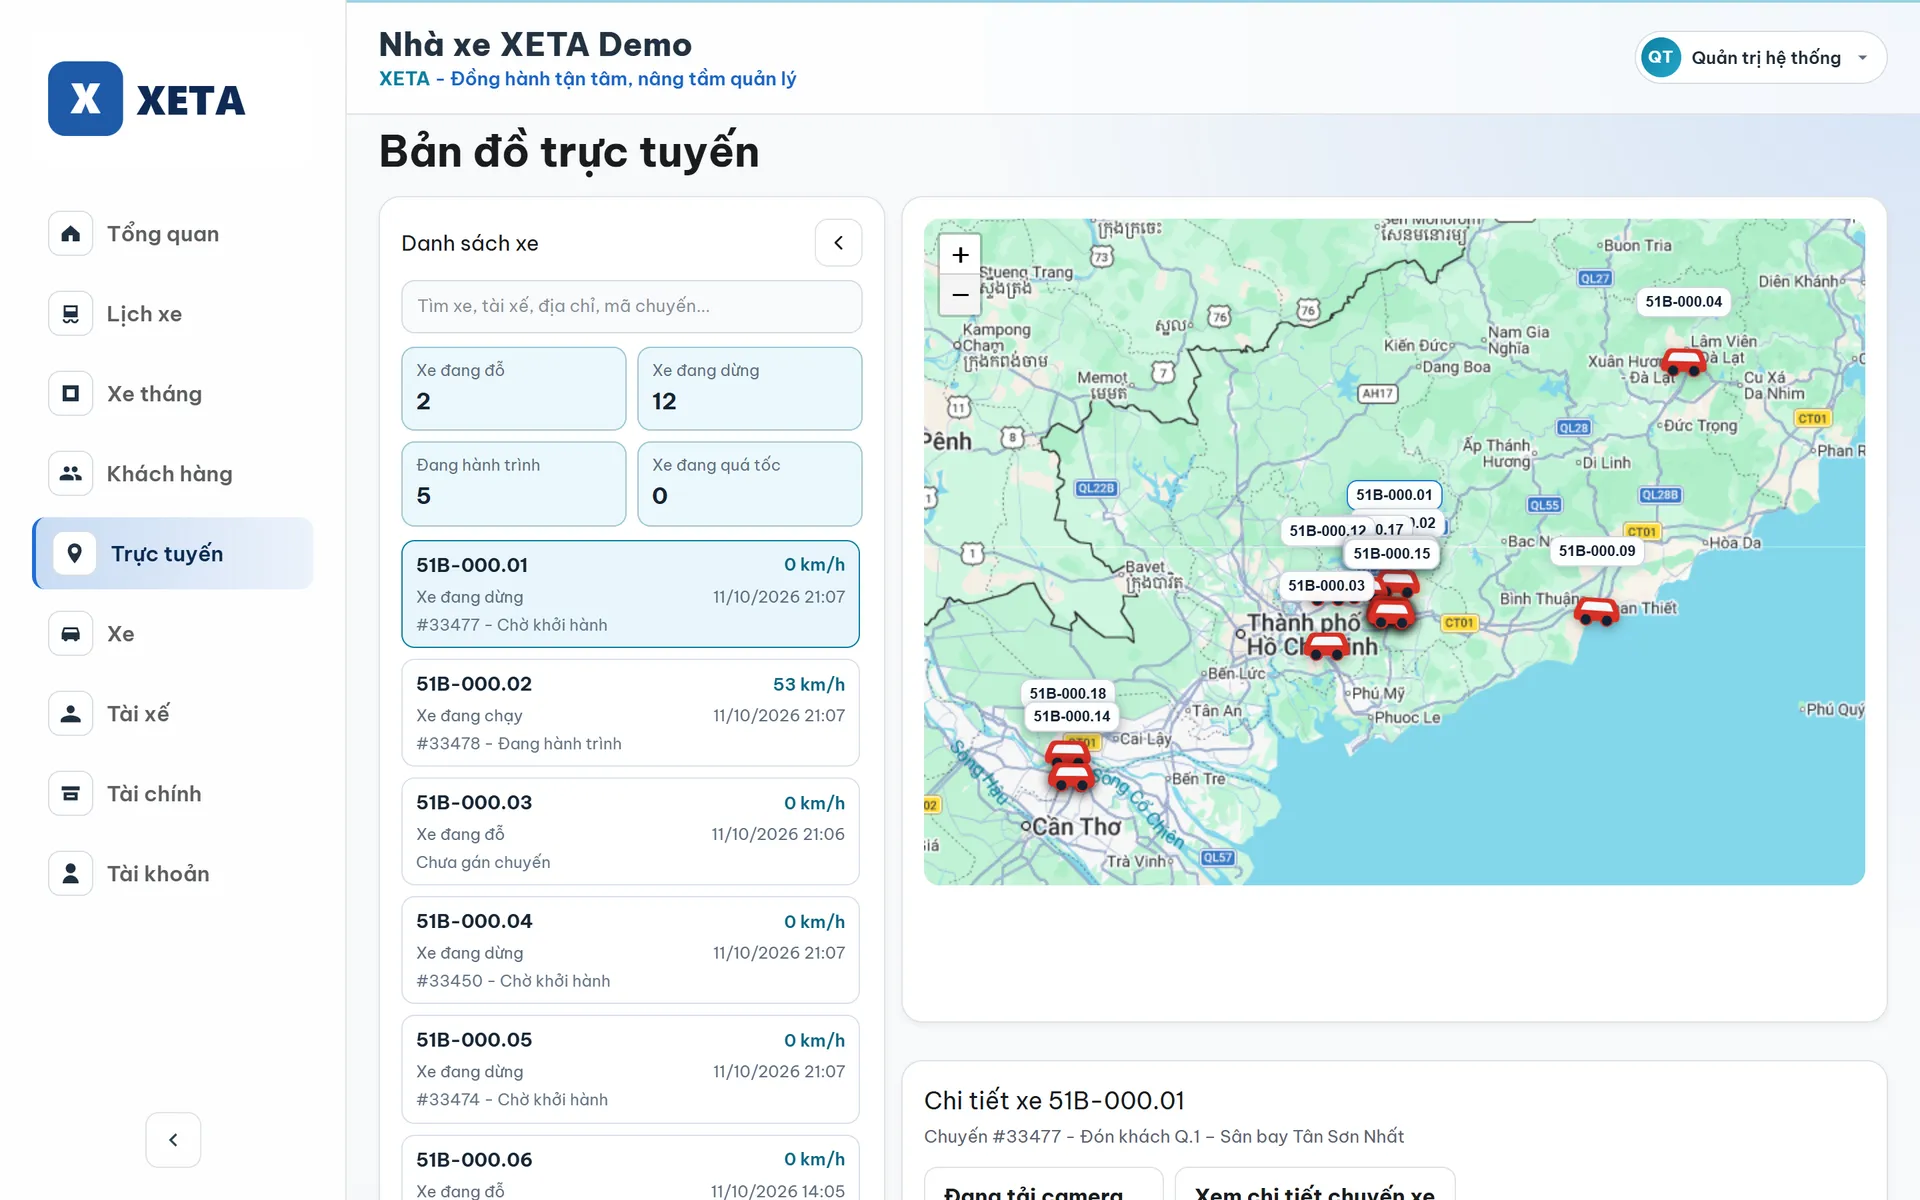Open the Khách hàng menu item

coord(169,474)
